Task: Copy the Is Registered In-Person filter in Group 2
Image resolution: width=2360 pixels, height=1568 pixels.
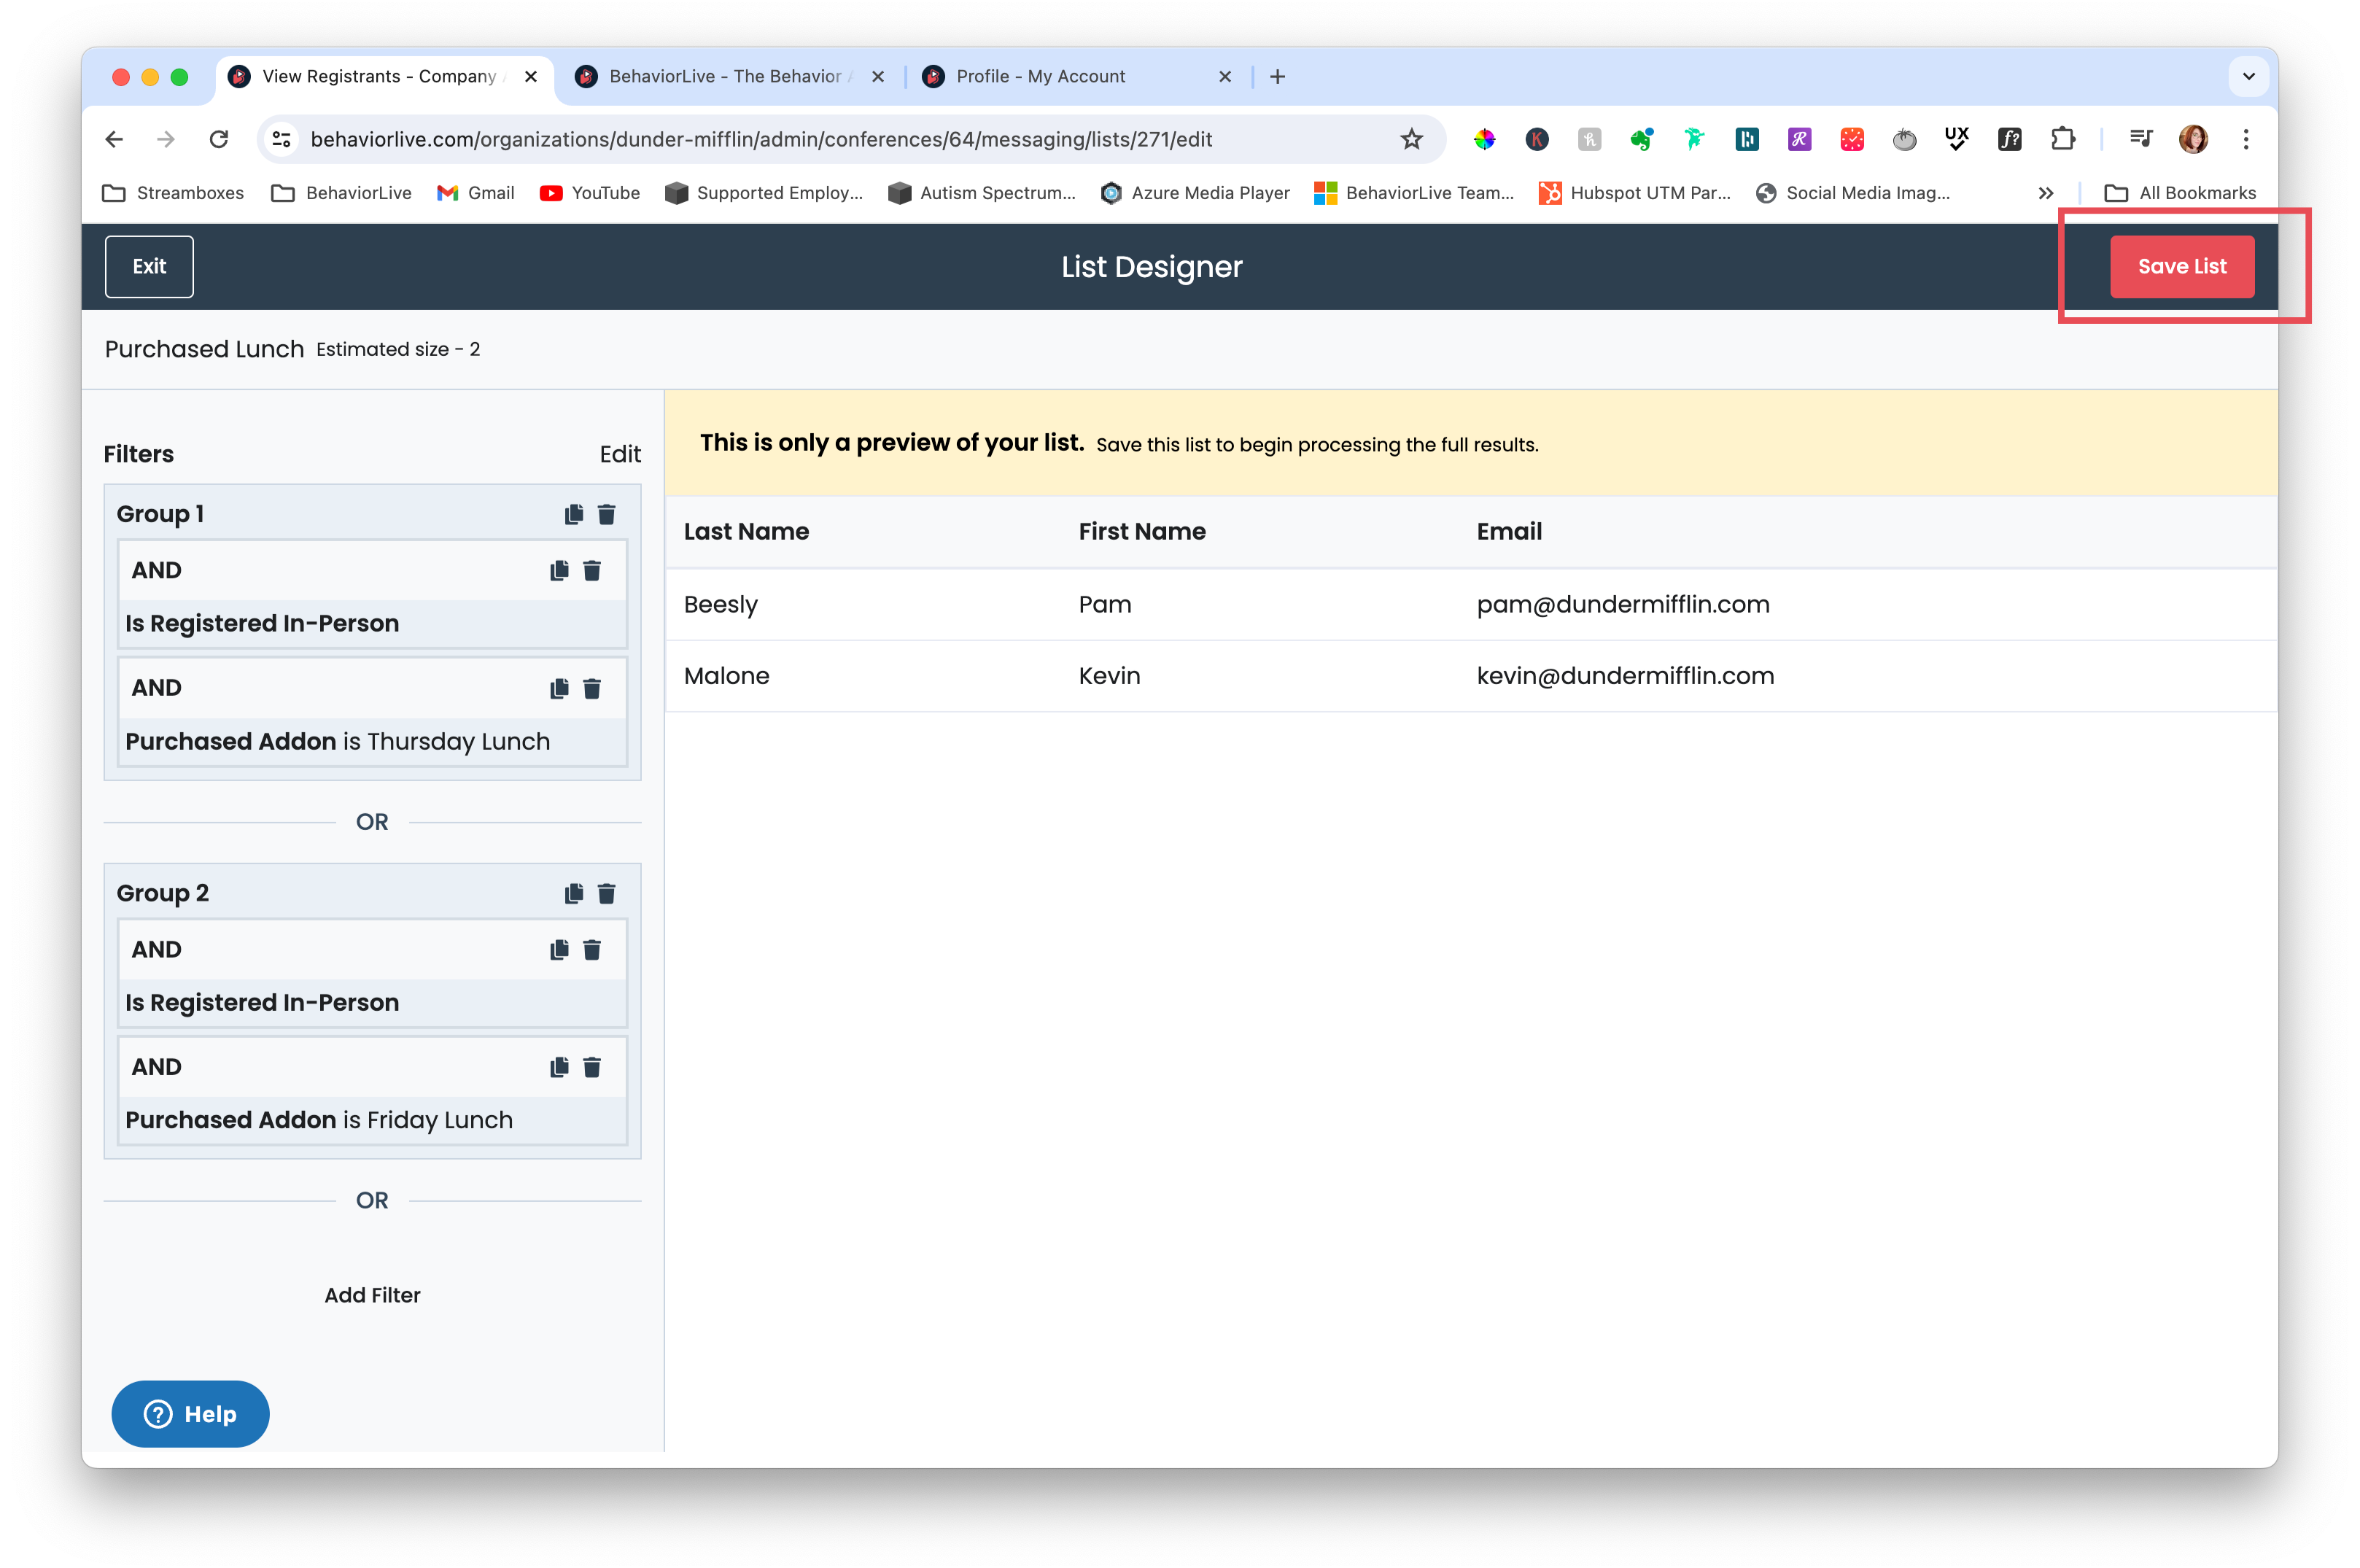Action: (560, 949)
